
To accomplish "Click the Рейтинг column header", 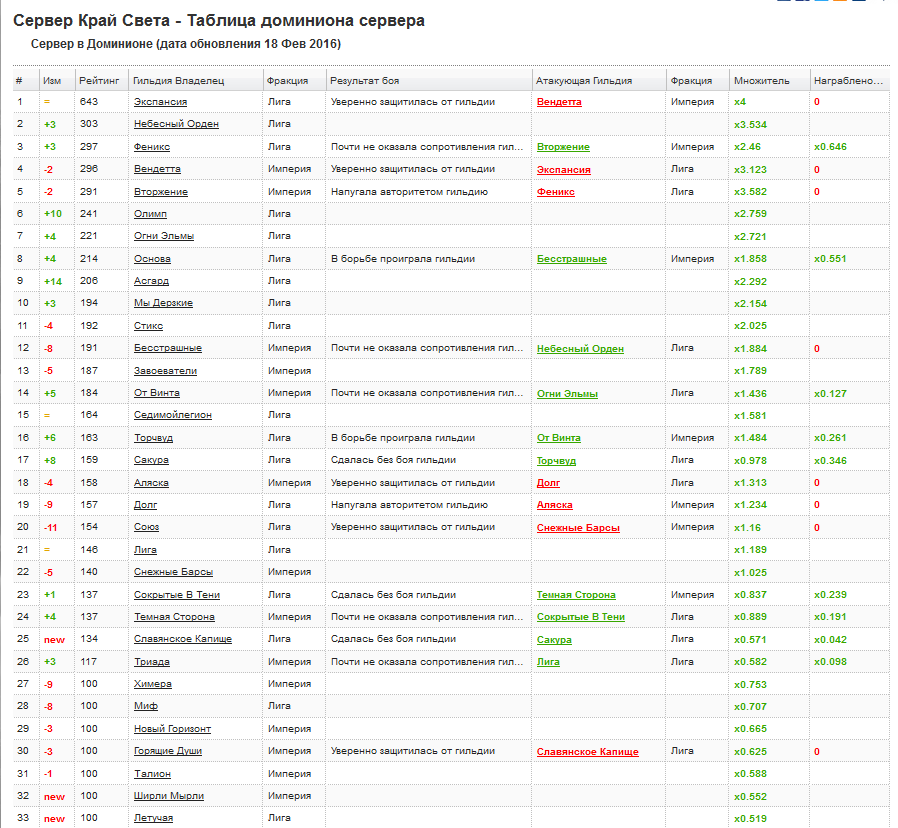I will (99, 81).
